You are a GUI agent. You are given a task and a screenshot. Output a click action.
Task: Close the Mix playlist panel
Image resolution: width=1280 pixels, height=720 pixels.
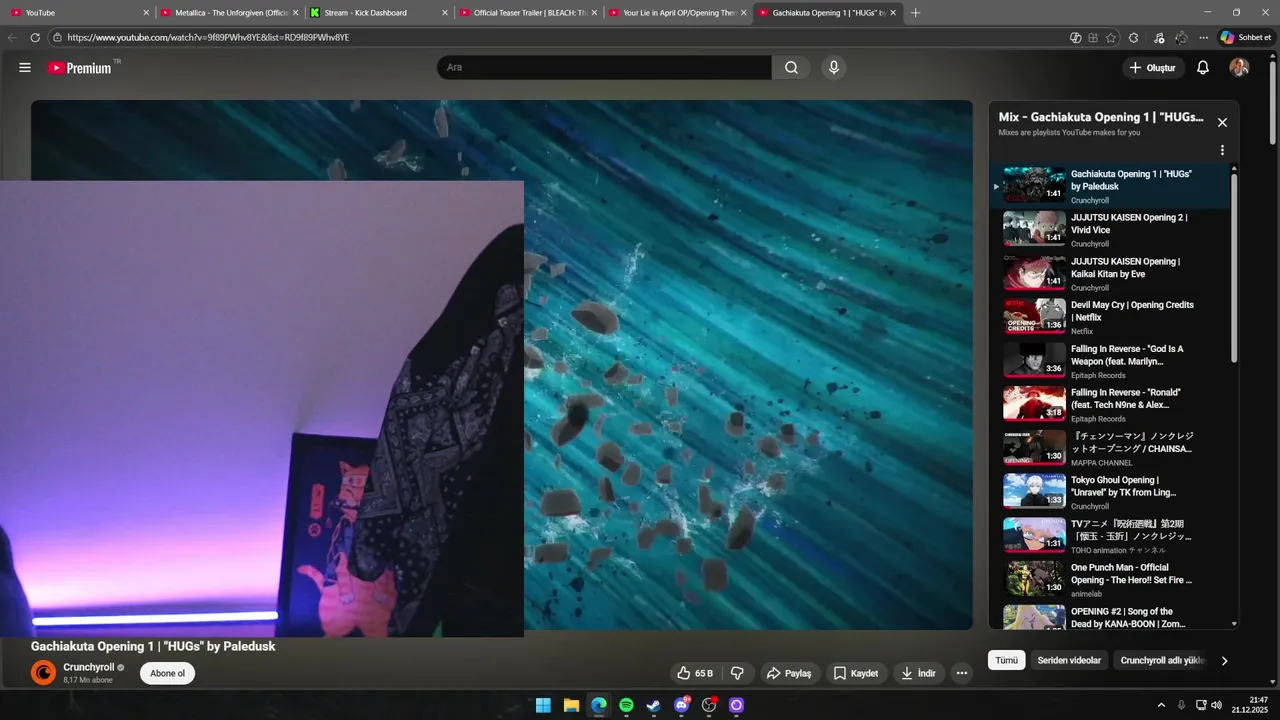[x=1222, y=123]
